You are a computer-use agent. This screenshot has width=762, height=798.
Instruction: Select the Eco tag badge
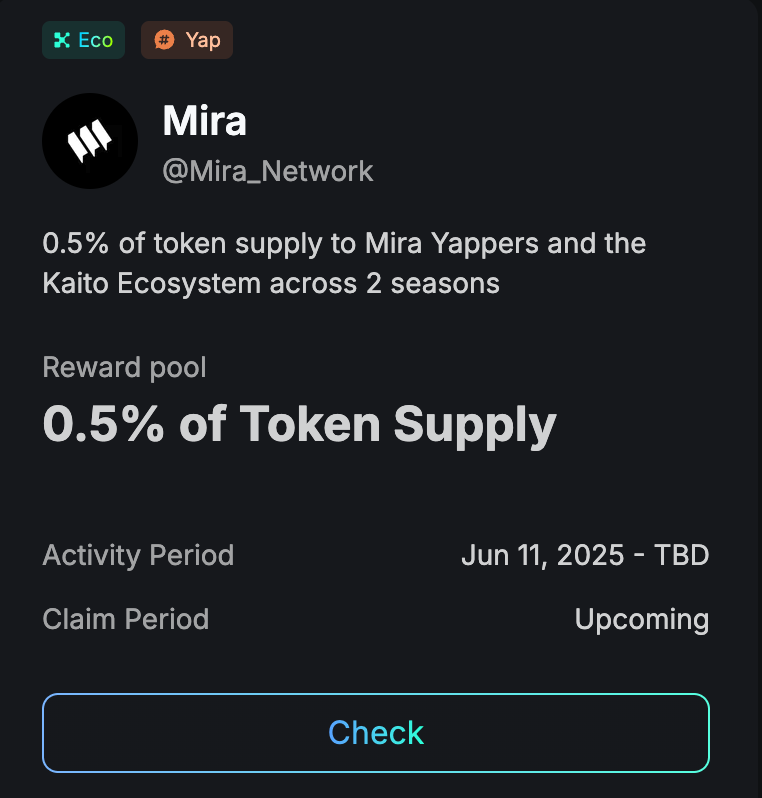tap(83, 40)
